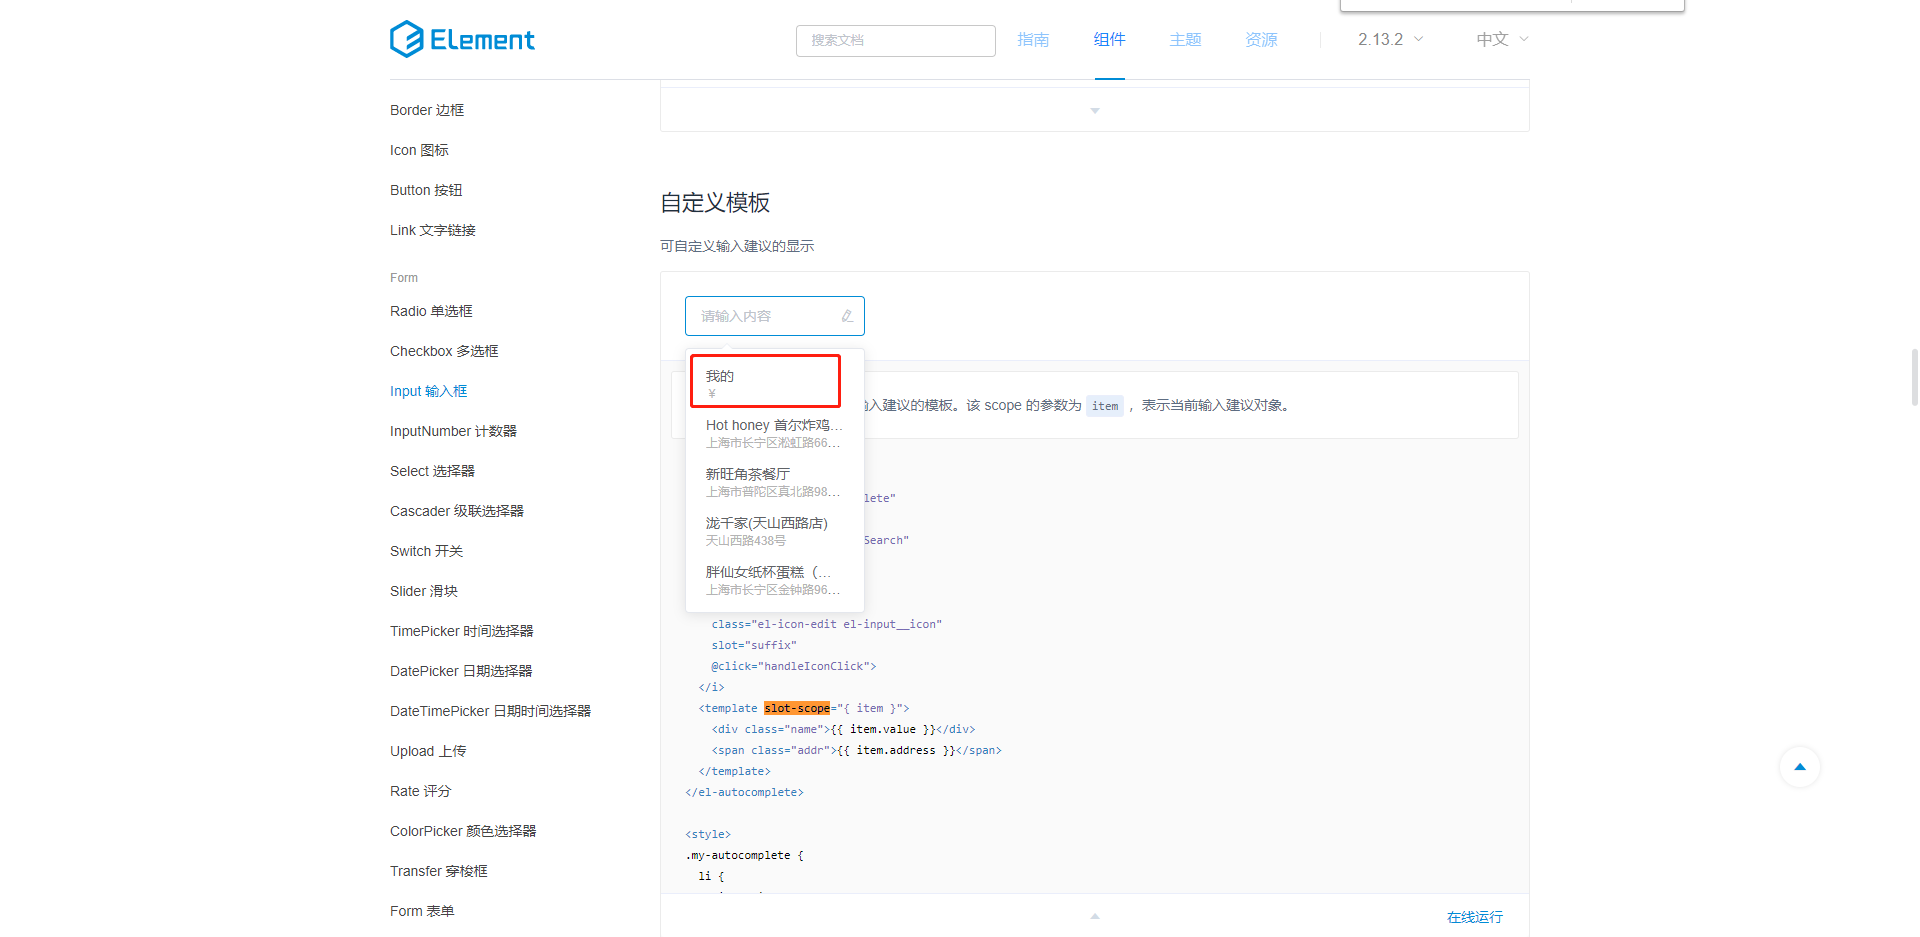Open Button 按钮 in the sidebar
This screenshot has height=937, width=1920.
click(x=426, y=190)
